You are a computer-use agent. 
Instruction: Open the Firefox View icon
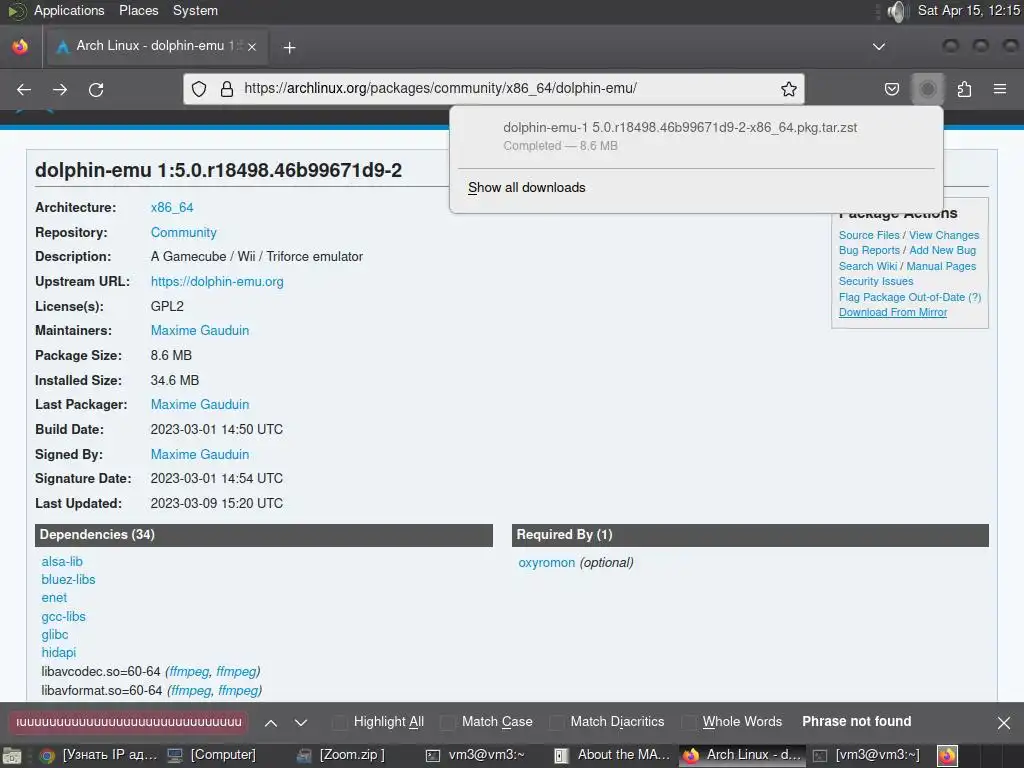tap(20, 46)
